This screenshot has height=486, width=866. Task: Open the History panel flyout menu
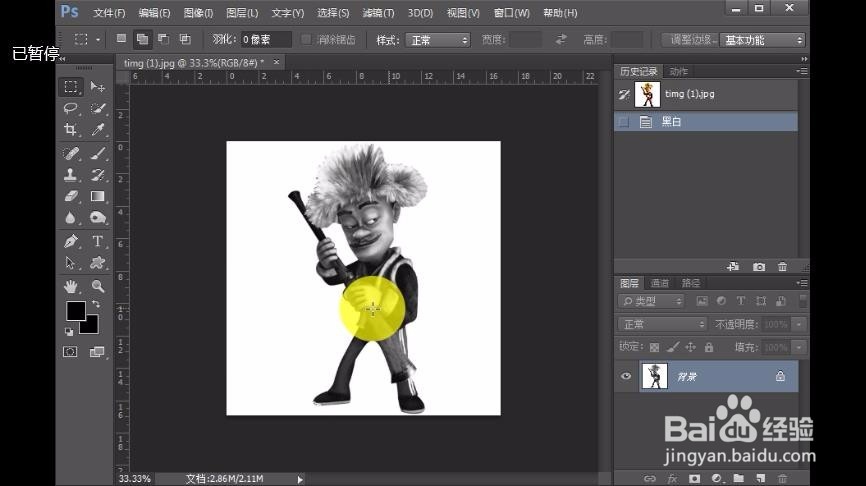pyautogui.click(x=802, y=71)
